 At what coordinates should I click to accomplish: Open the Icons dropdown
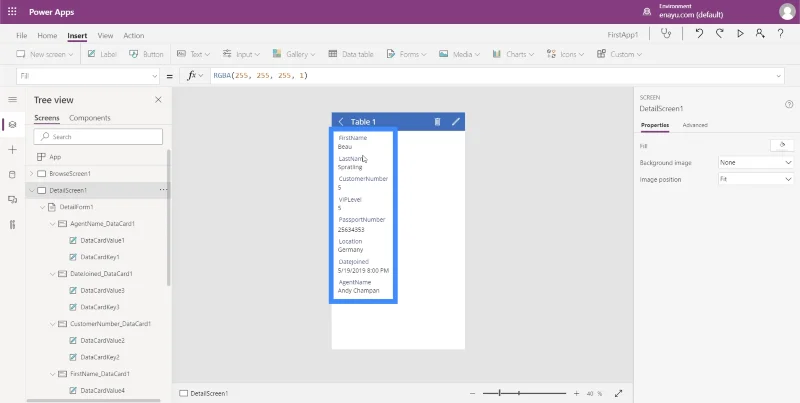pyautogui.click(x=565, y=54)
